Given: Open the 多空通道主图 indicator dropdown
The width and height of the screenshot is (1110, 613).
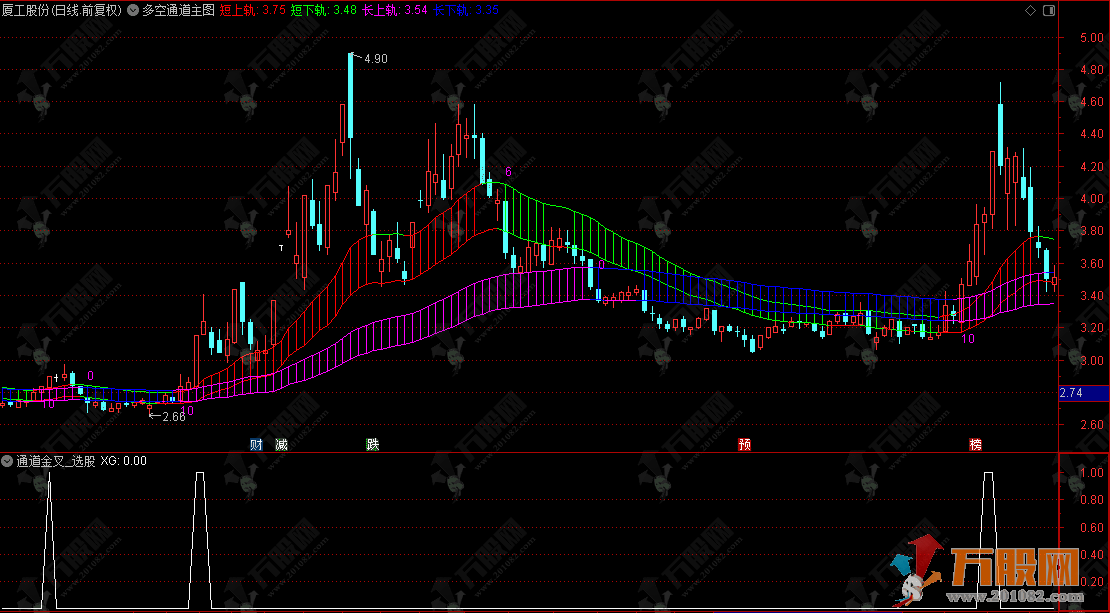Looking at the screenshot, I should 133,10.
